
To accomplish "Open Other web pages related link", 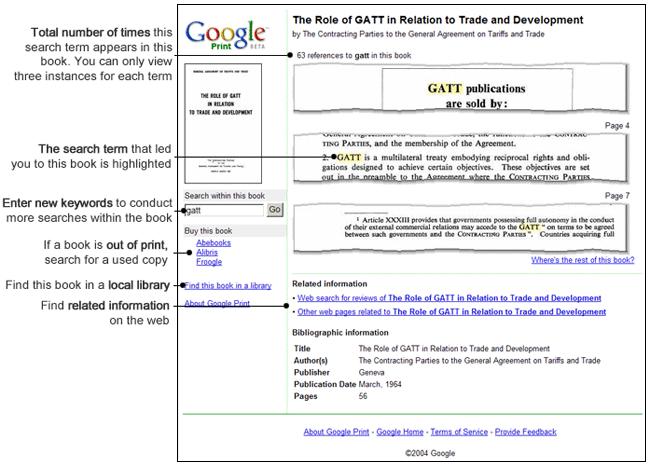I will pos(452,312).
